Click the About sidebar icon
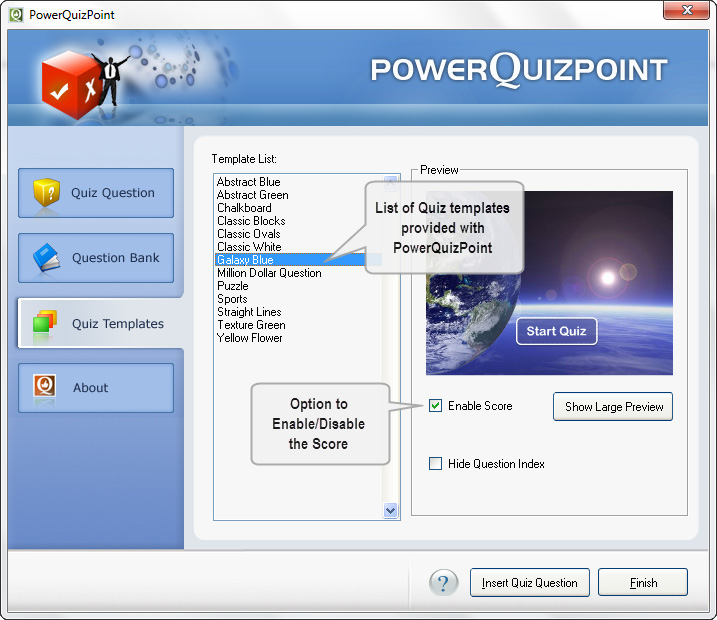 [x=46, y=388]
